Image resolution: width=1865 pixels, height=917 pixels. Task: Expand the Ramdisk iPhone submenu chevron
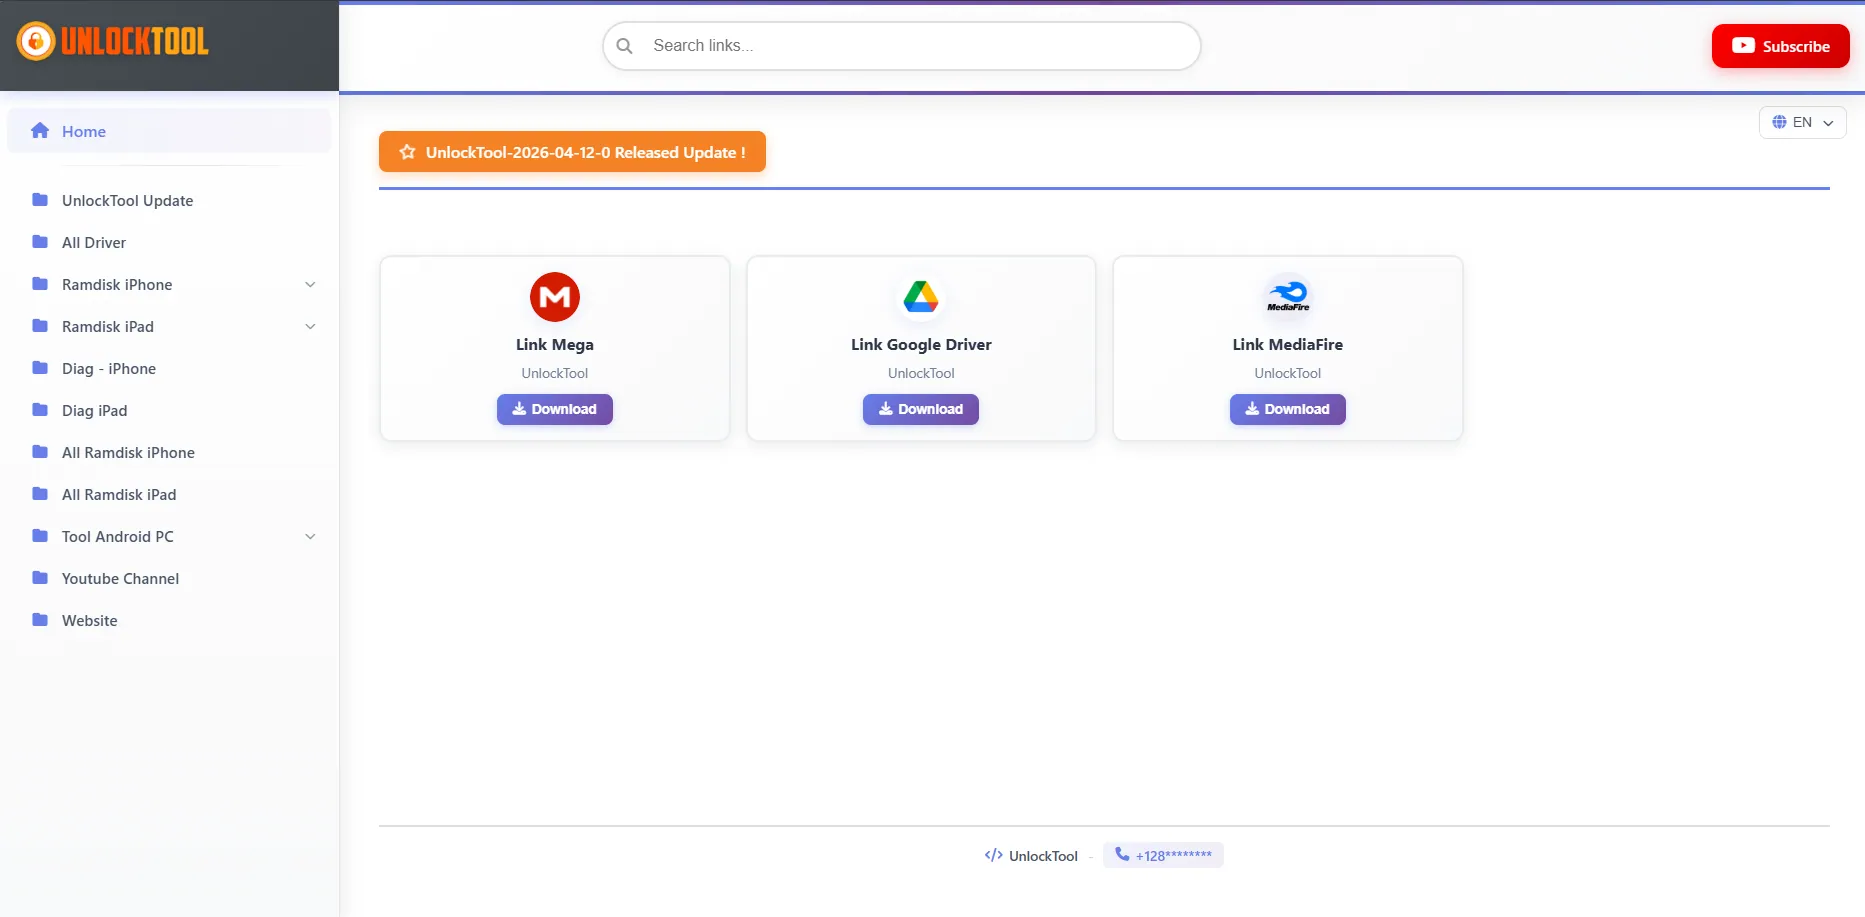[310, 285]
